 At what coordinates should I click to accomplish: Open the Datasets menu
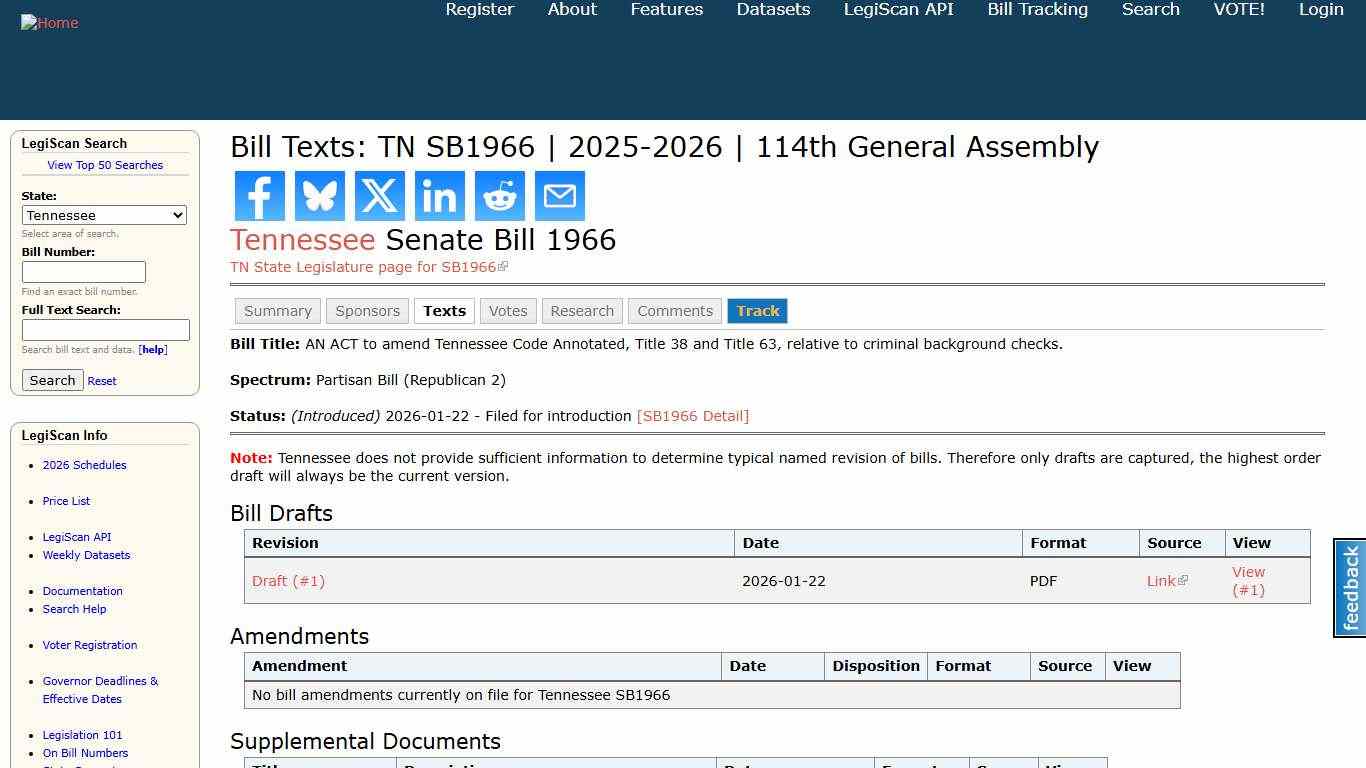(x=773, y=10)
